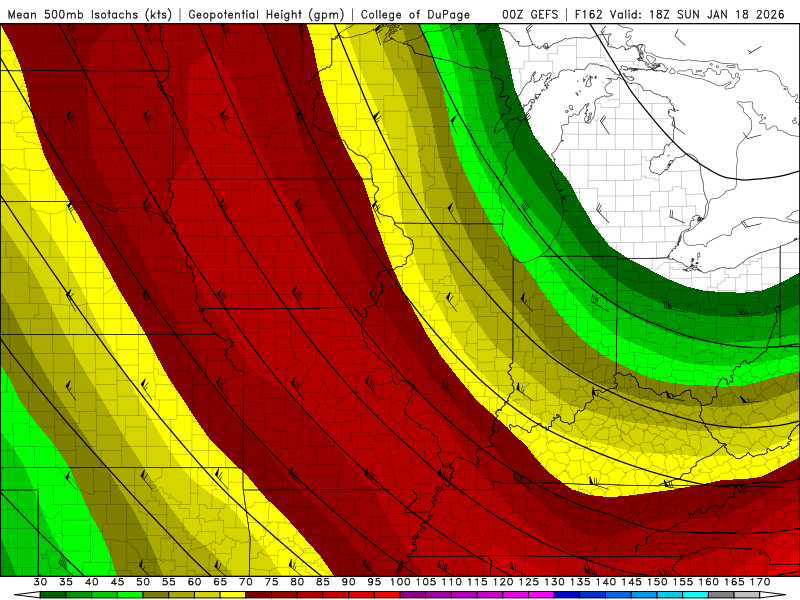This screenshot has width=800, height=600.
Task: Click the "College of DuPage" header text
Action: pos(415,14)
